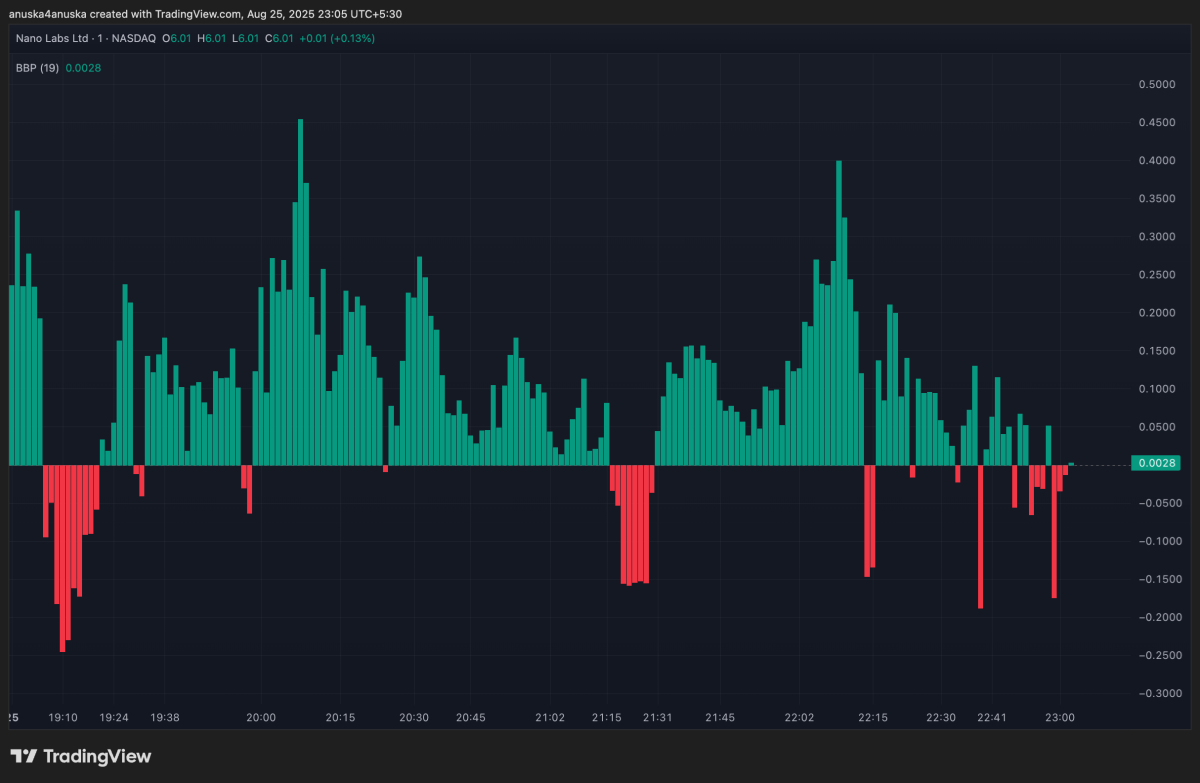Click the dashed line at current BBP value

coord(1100,463)
